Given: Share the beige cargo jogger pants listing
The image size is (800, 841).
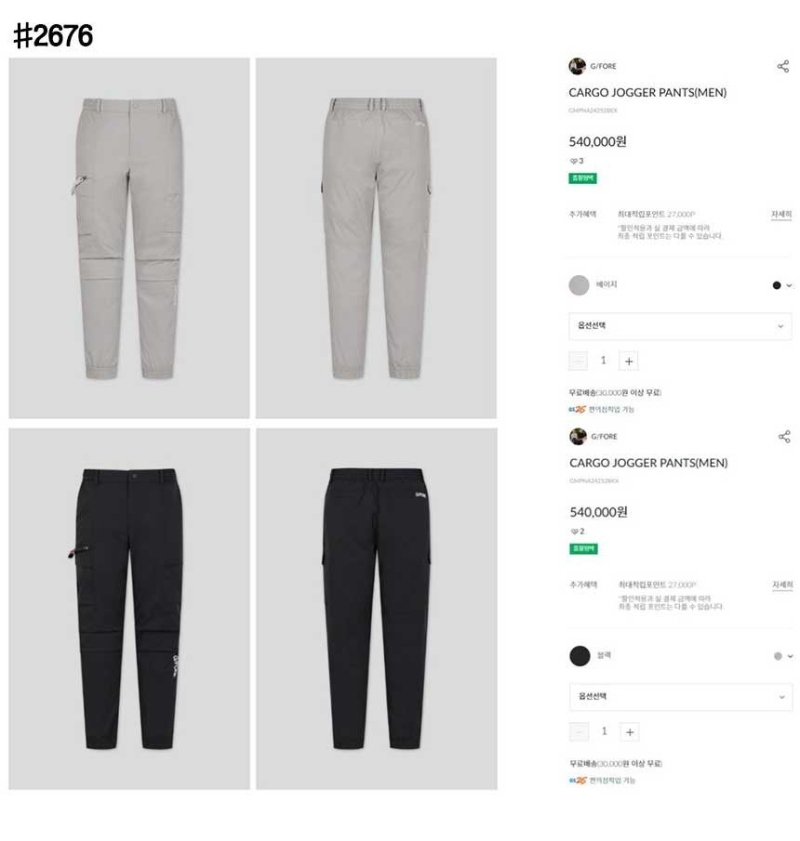Looking at the screenshot, I should pyautogui.click(x=782, y=66).
